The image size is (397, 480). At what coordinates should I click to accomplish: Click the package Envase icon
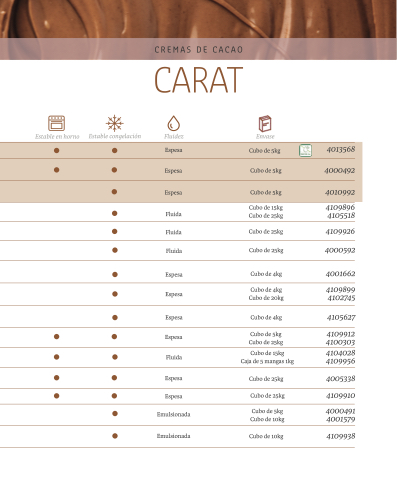coord(265,124)
